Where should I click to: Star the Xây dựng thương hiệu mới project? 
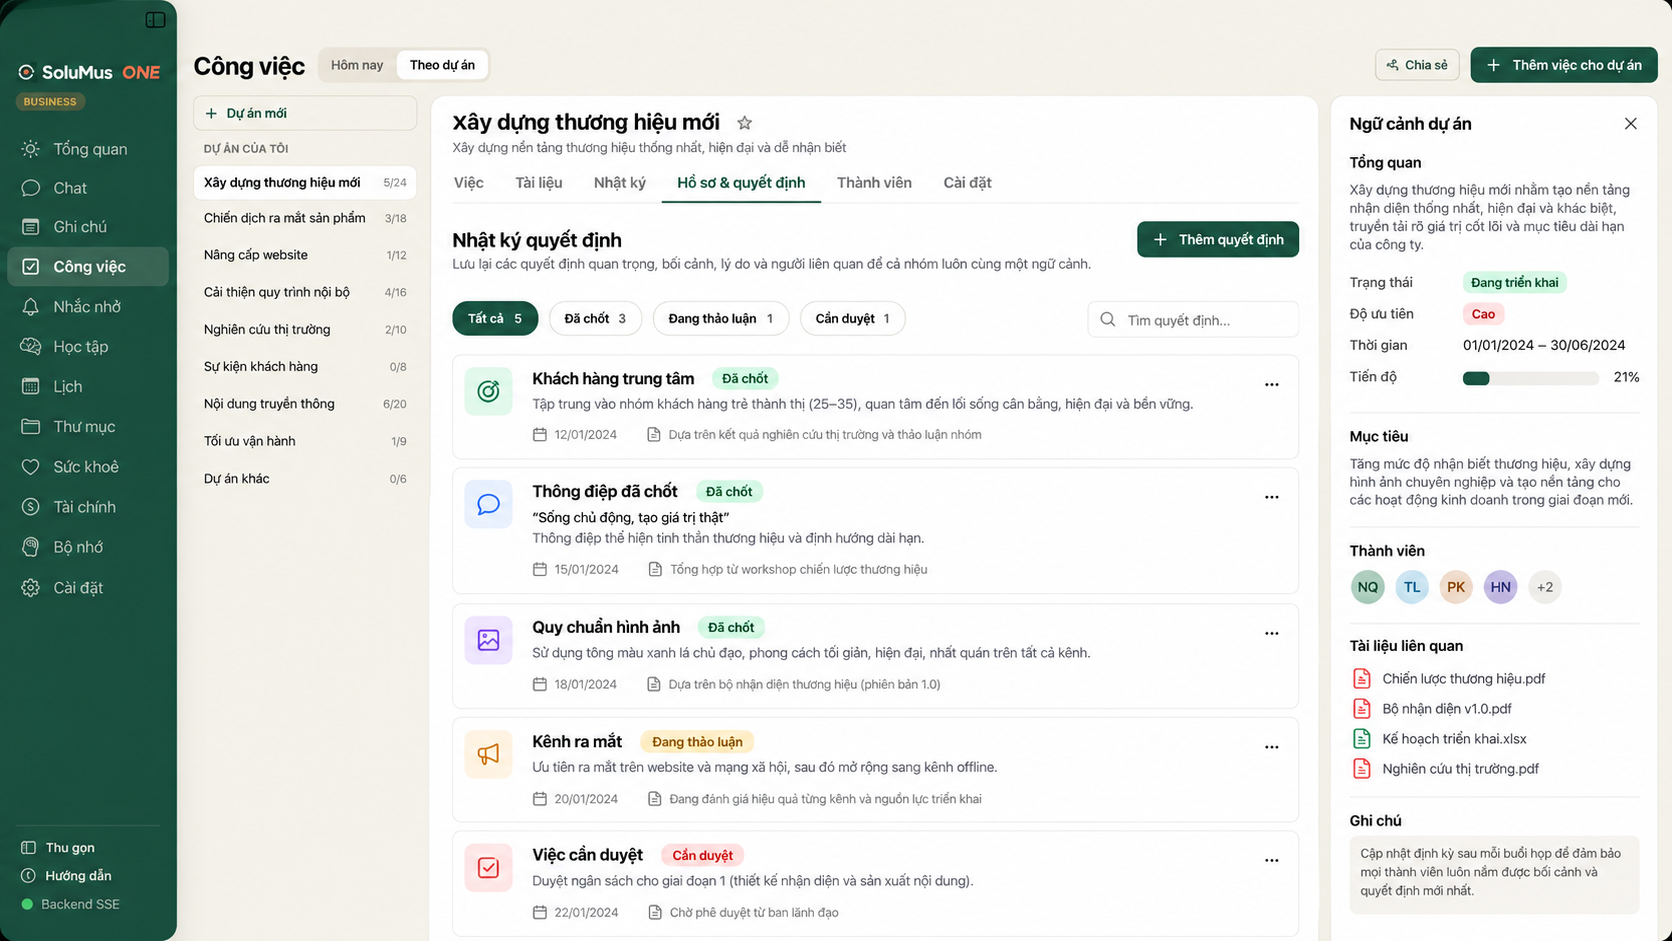pyautogui.click(x=744, y=123)
